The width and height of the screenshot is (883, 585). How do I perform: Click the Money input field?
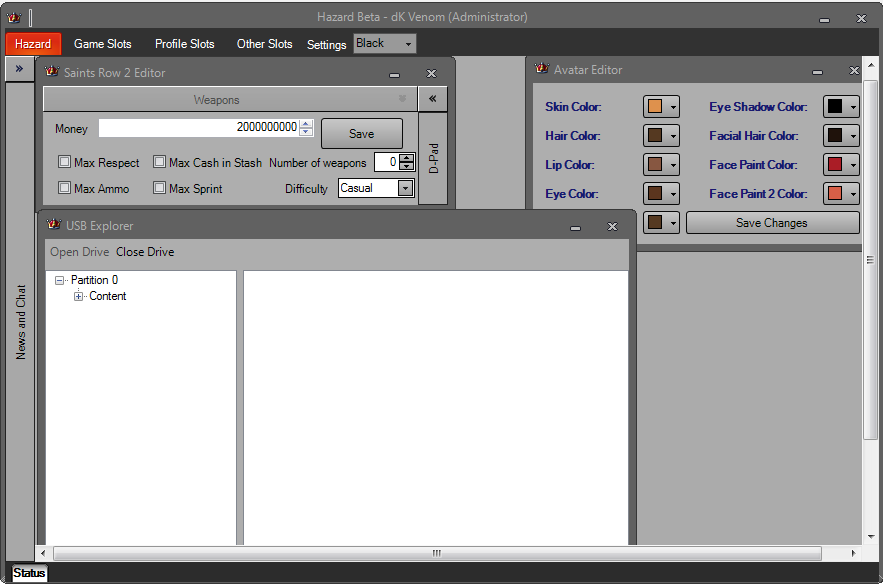(198, 128)
